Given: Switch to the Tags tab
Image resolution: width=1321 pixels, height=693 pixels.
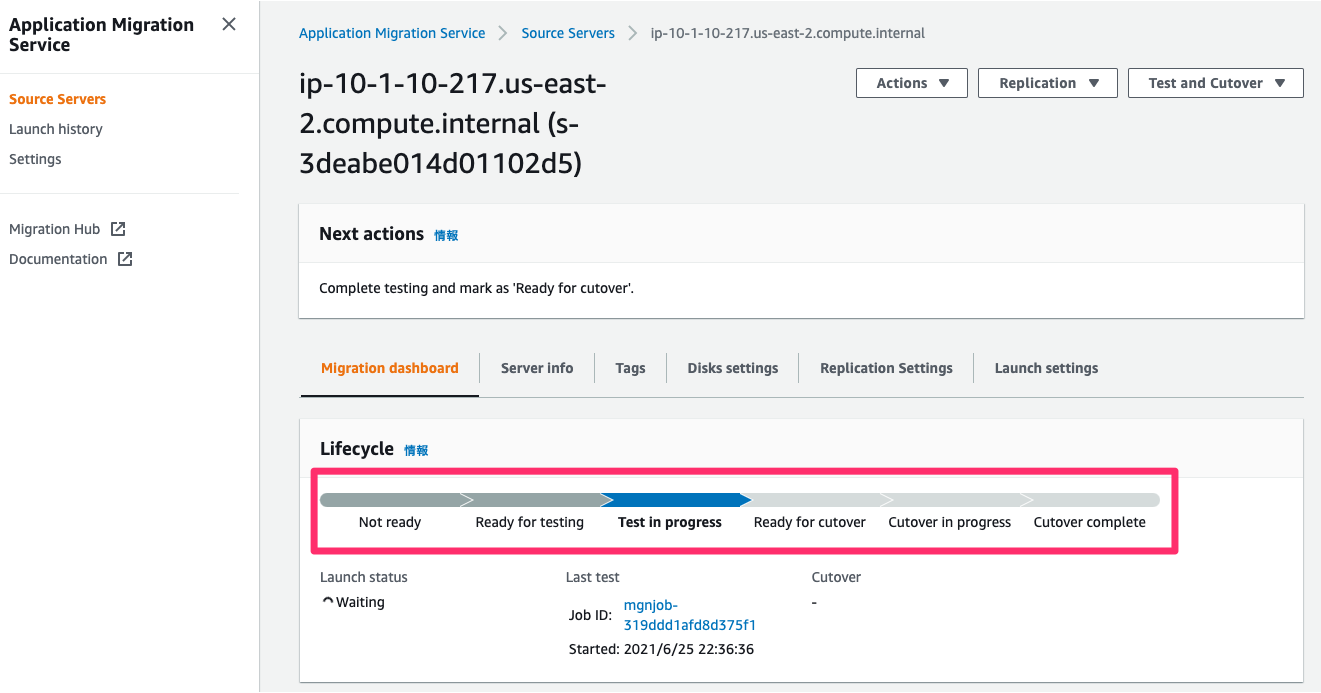Looking at the screenshot, I should click(x=630, y=368).
